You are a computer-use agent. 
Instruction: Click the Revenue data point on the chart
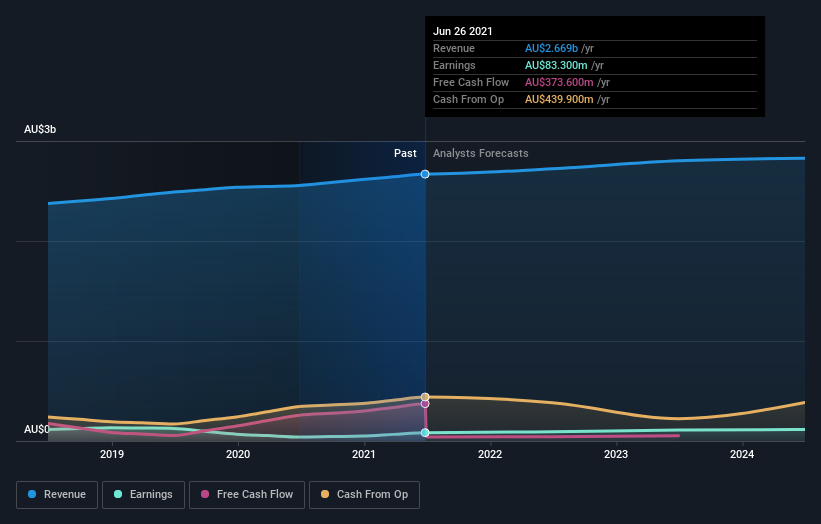coord(425,174)
